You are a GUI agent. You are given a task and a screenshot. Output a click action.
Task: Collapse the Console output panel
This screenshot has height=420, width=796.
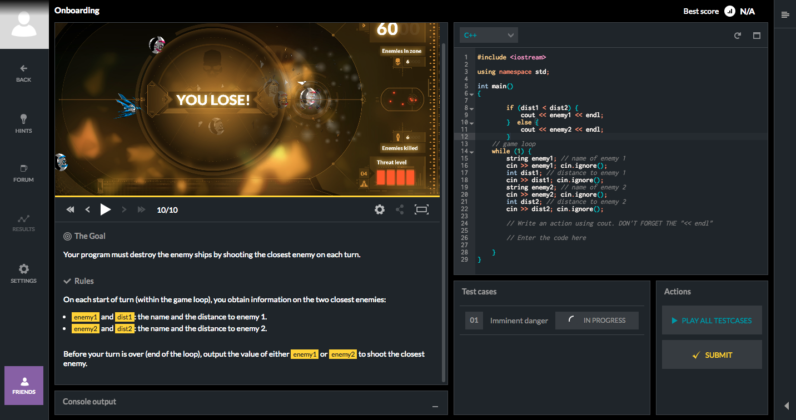(434, 402)
